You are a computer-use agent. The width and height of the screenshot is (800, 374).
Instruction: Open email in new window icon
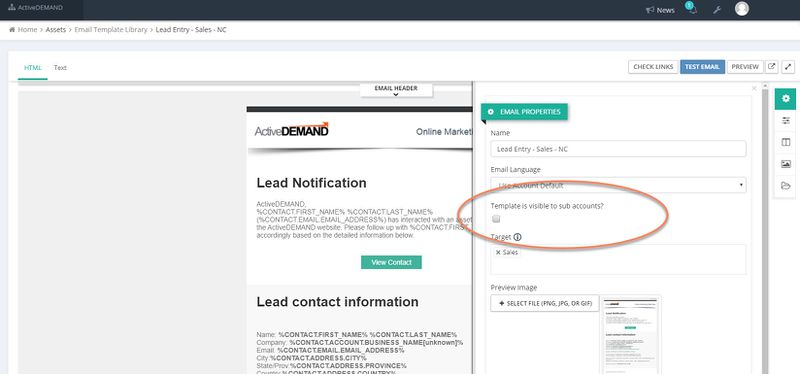point(772,67)
